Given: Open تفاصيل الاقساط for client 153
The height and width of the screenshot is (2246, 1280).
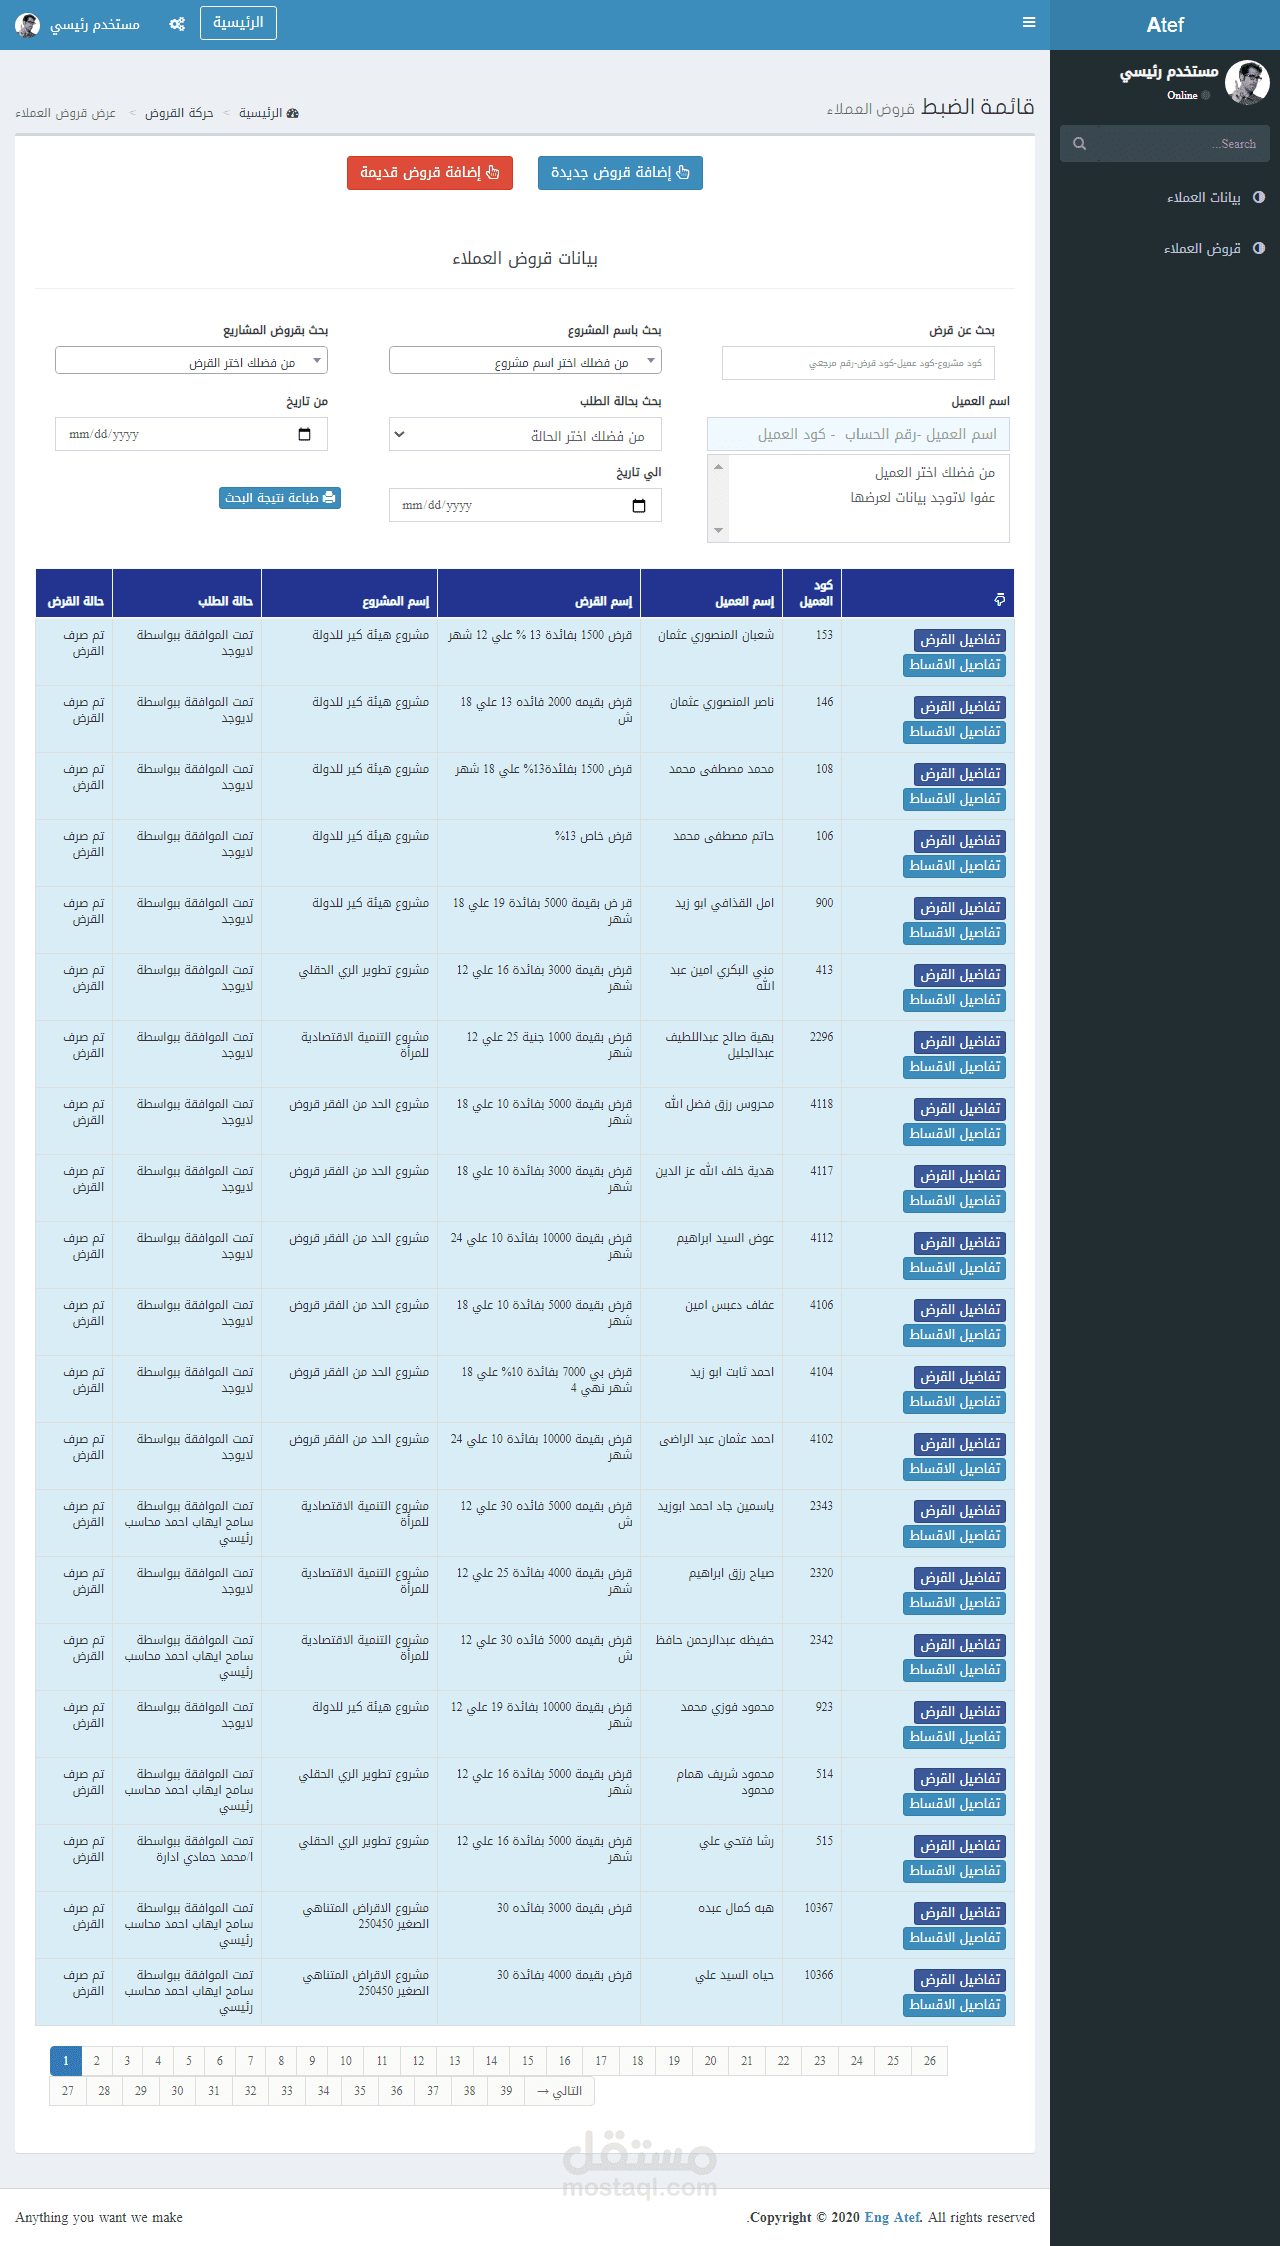Looking at the screenshot, I should [x=954, y=665].
